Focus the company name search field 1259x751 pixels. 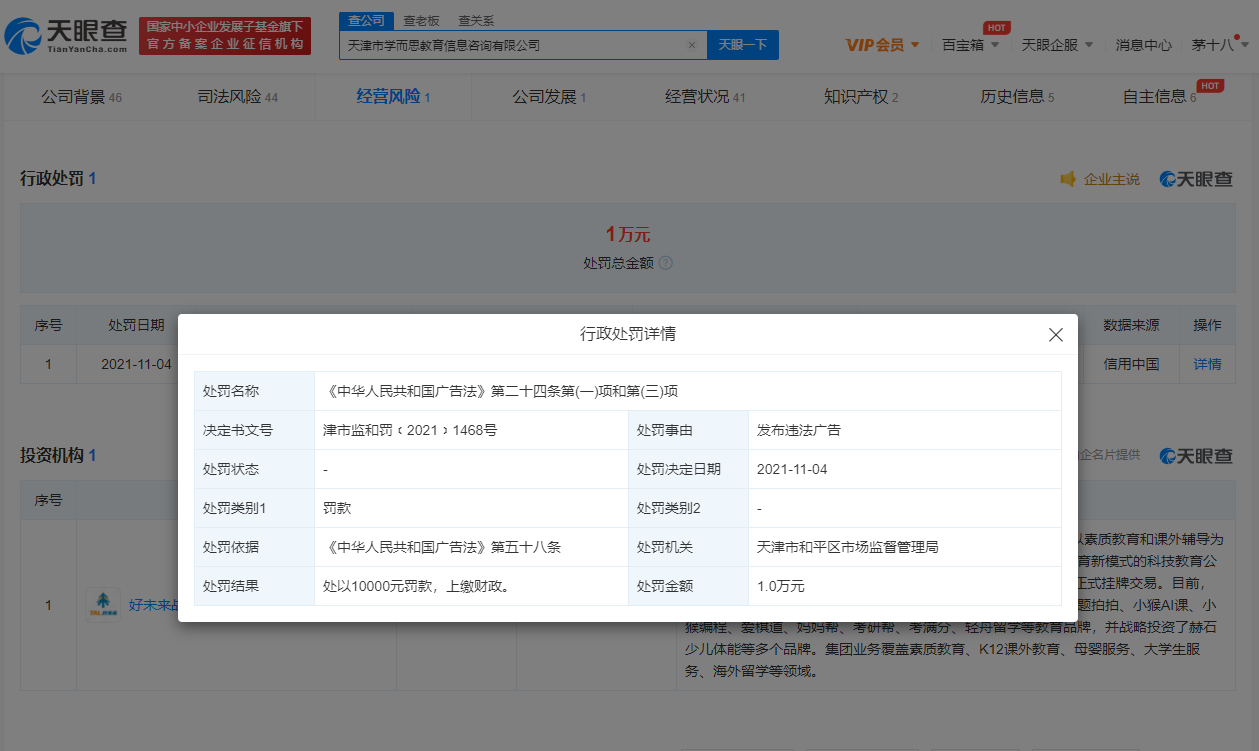(510, 45)
